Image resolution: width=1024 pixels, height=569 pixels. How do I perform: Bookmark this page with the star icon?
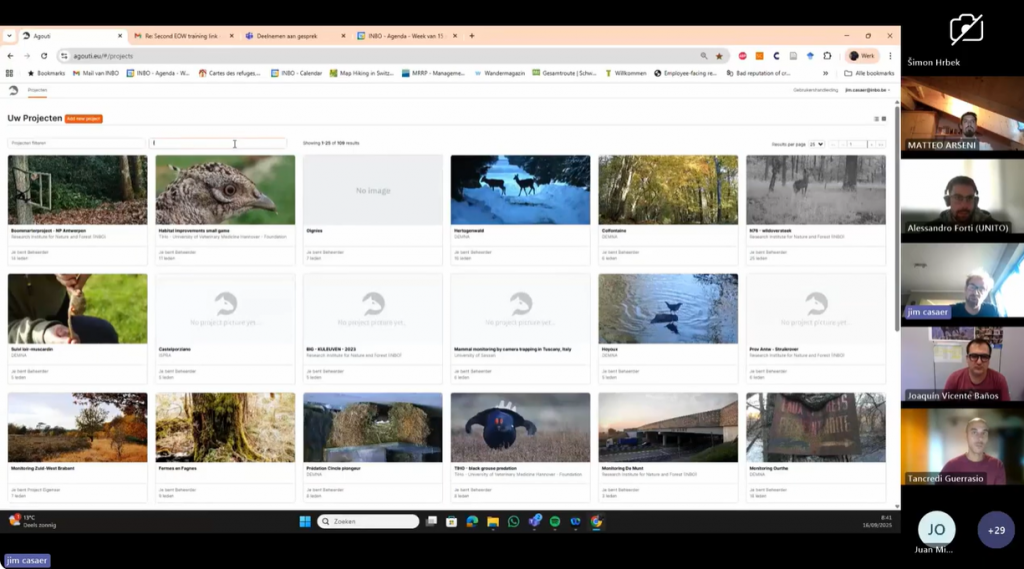point(718,56)
